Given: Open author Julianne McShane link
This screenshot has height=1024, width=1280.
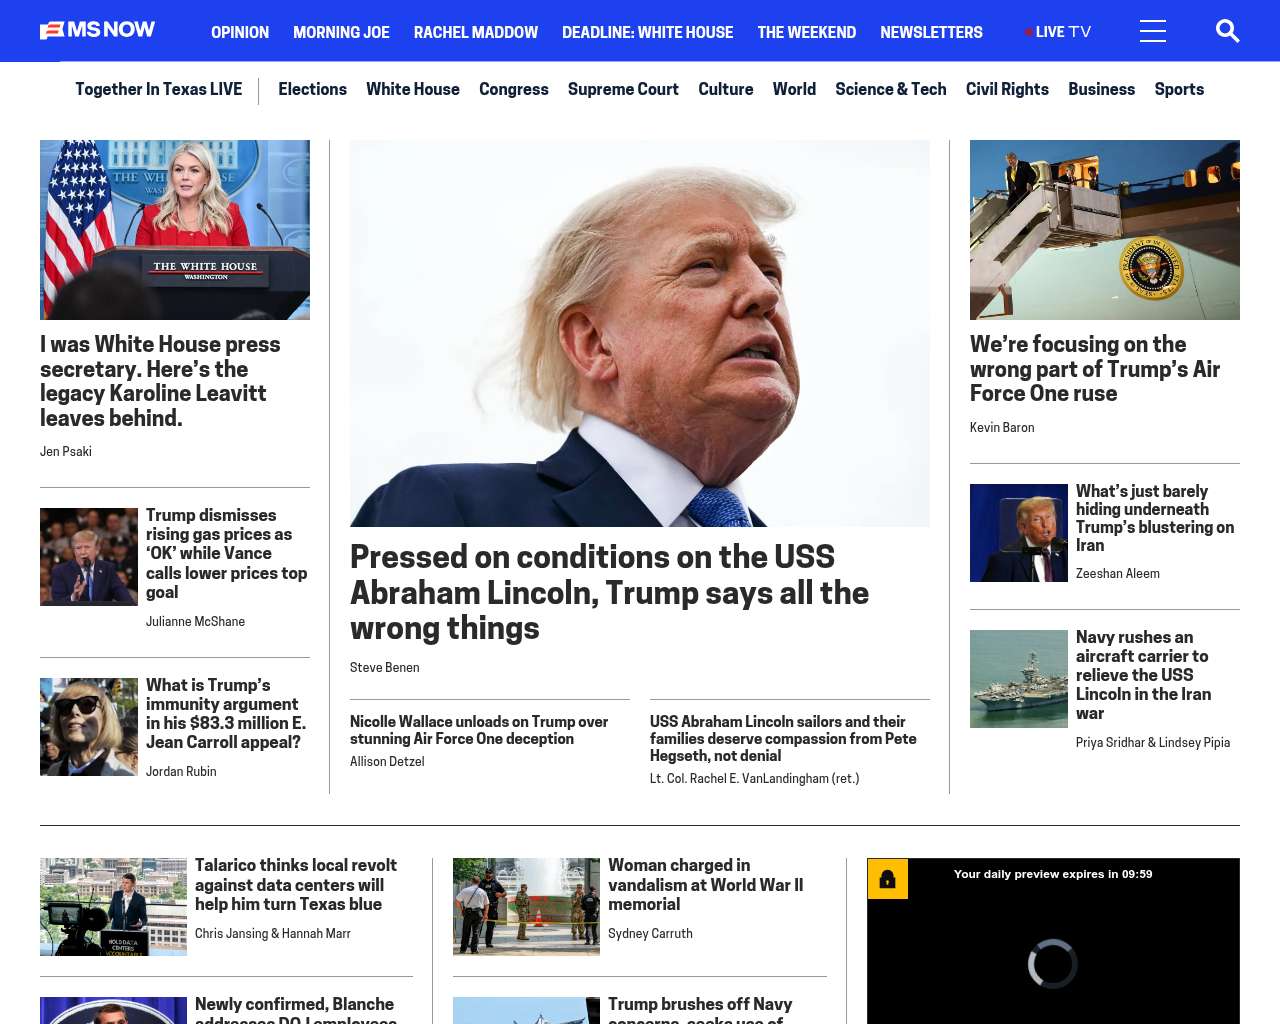Looking at the screenshot, I should [195, 622].
